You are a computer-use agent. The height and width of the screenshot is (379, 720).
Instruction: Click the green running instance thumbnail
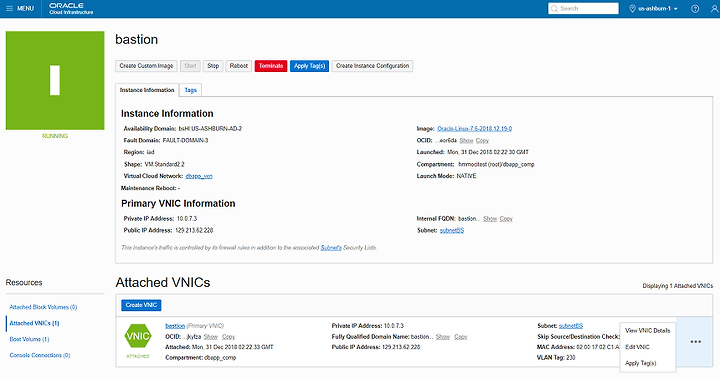pos(55,80)
